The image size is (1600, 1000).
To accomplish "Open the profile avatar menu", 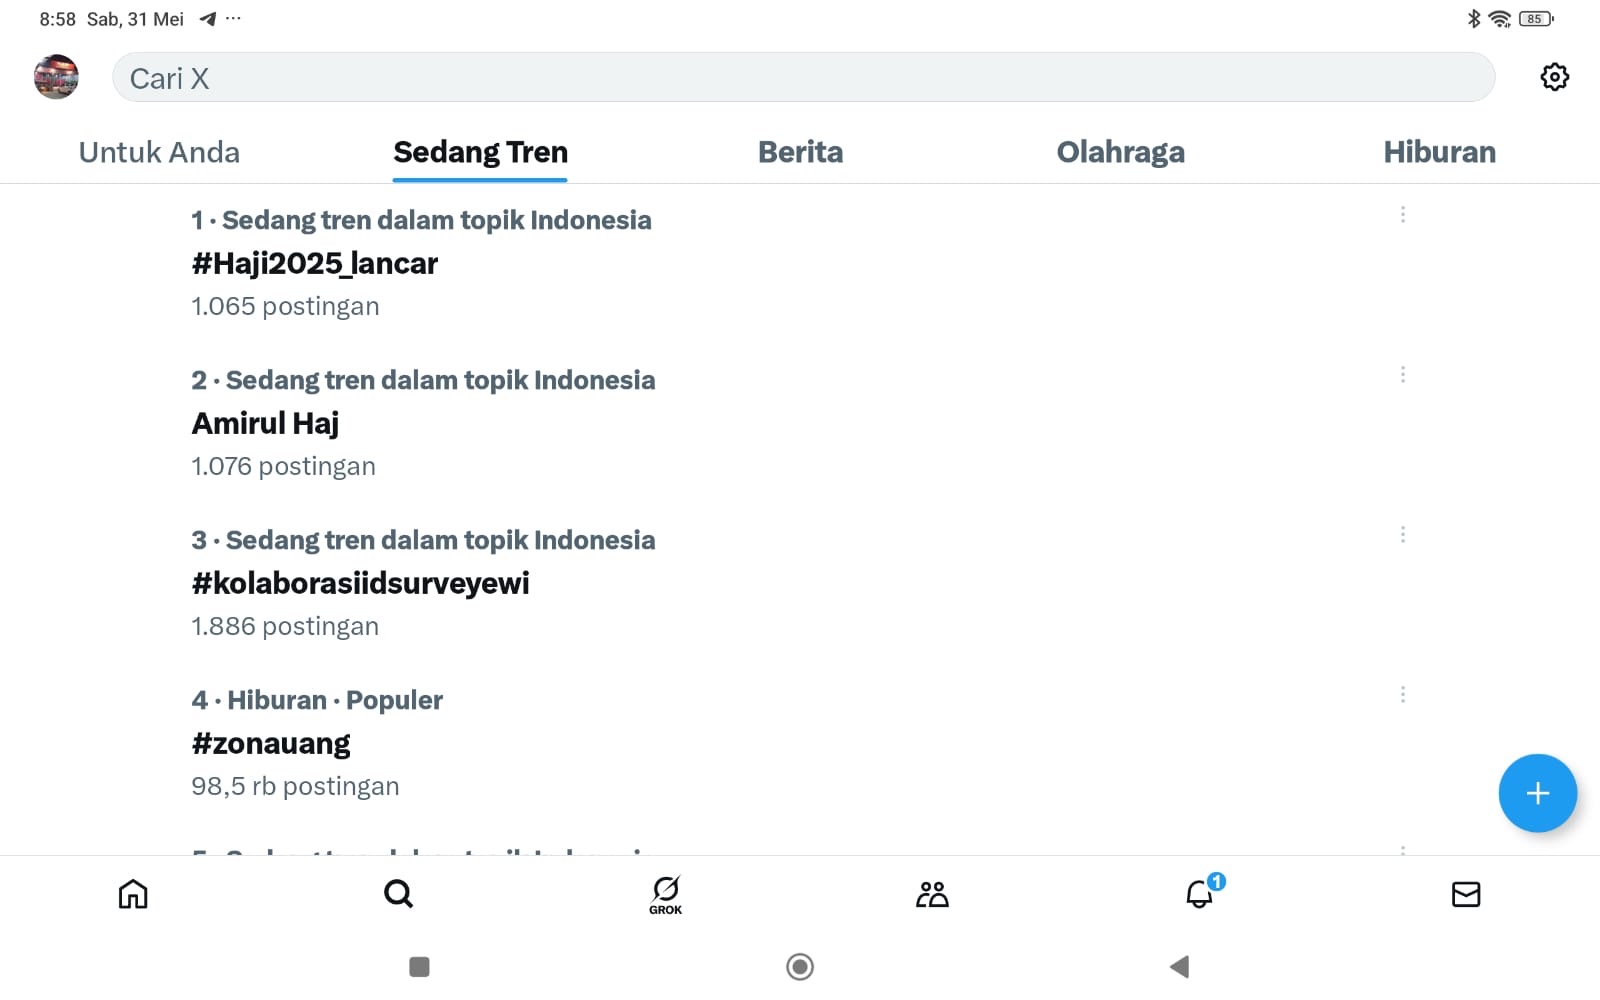I will point(56,77).
